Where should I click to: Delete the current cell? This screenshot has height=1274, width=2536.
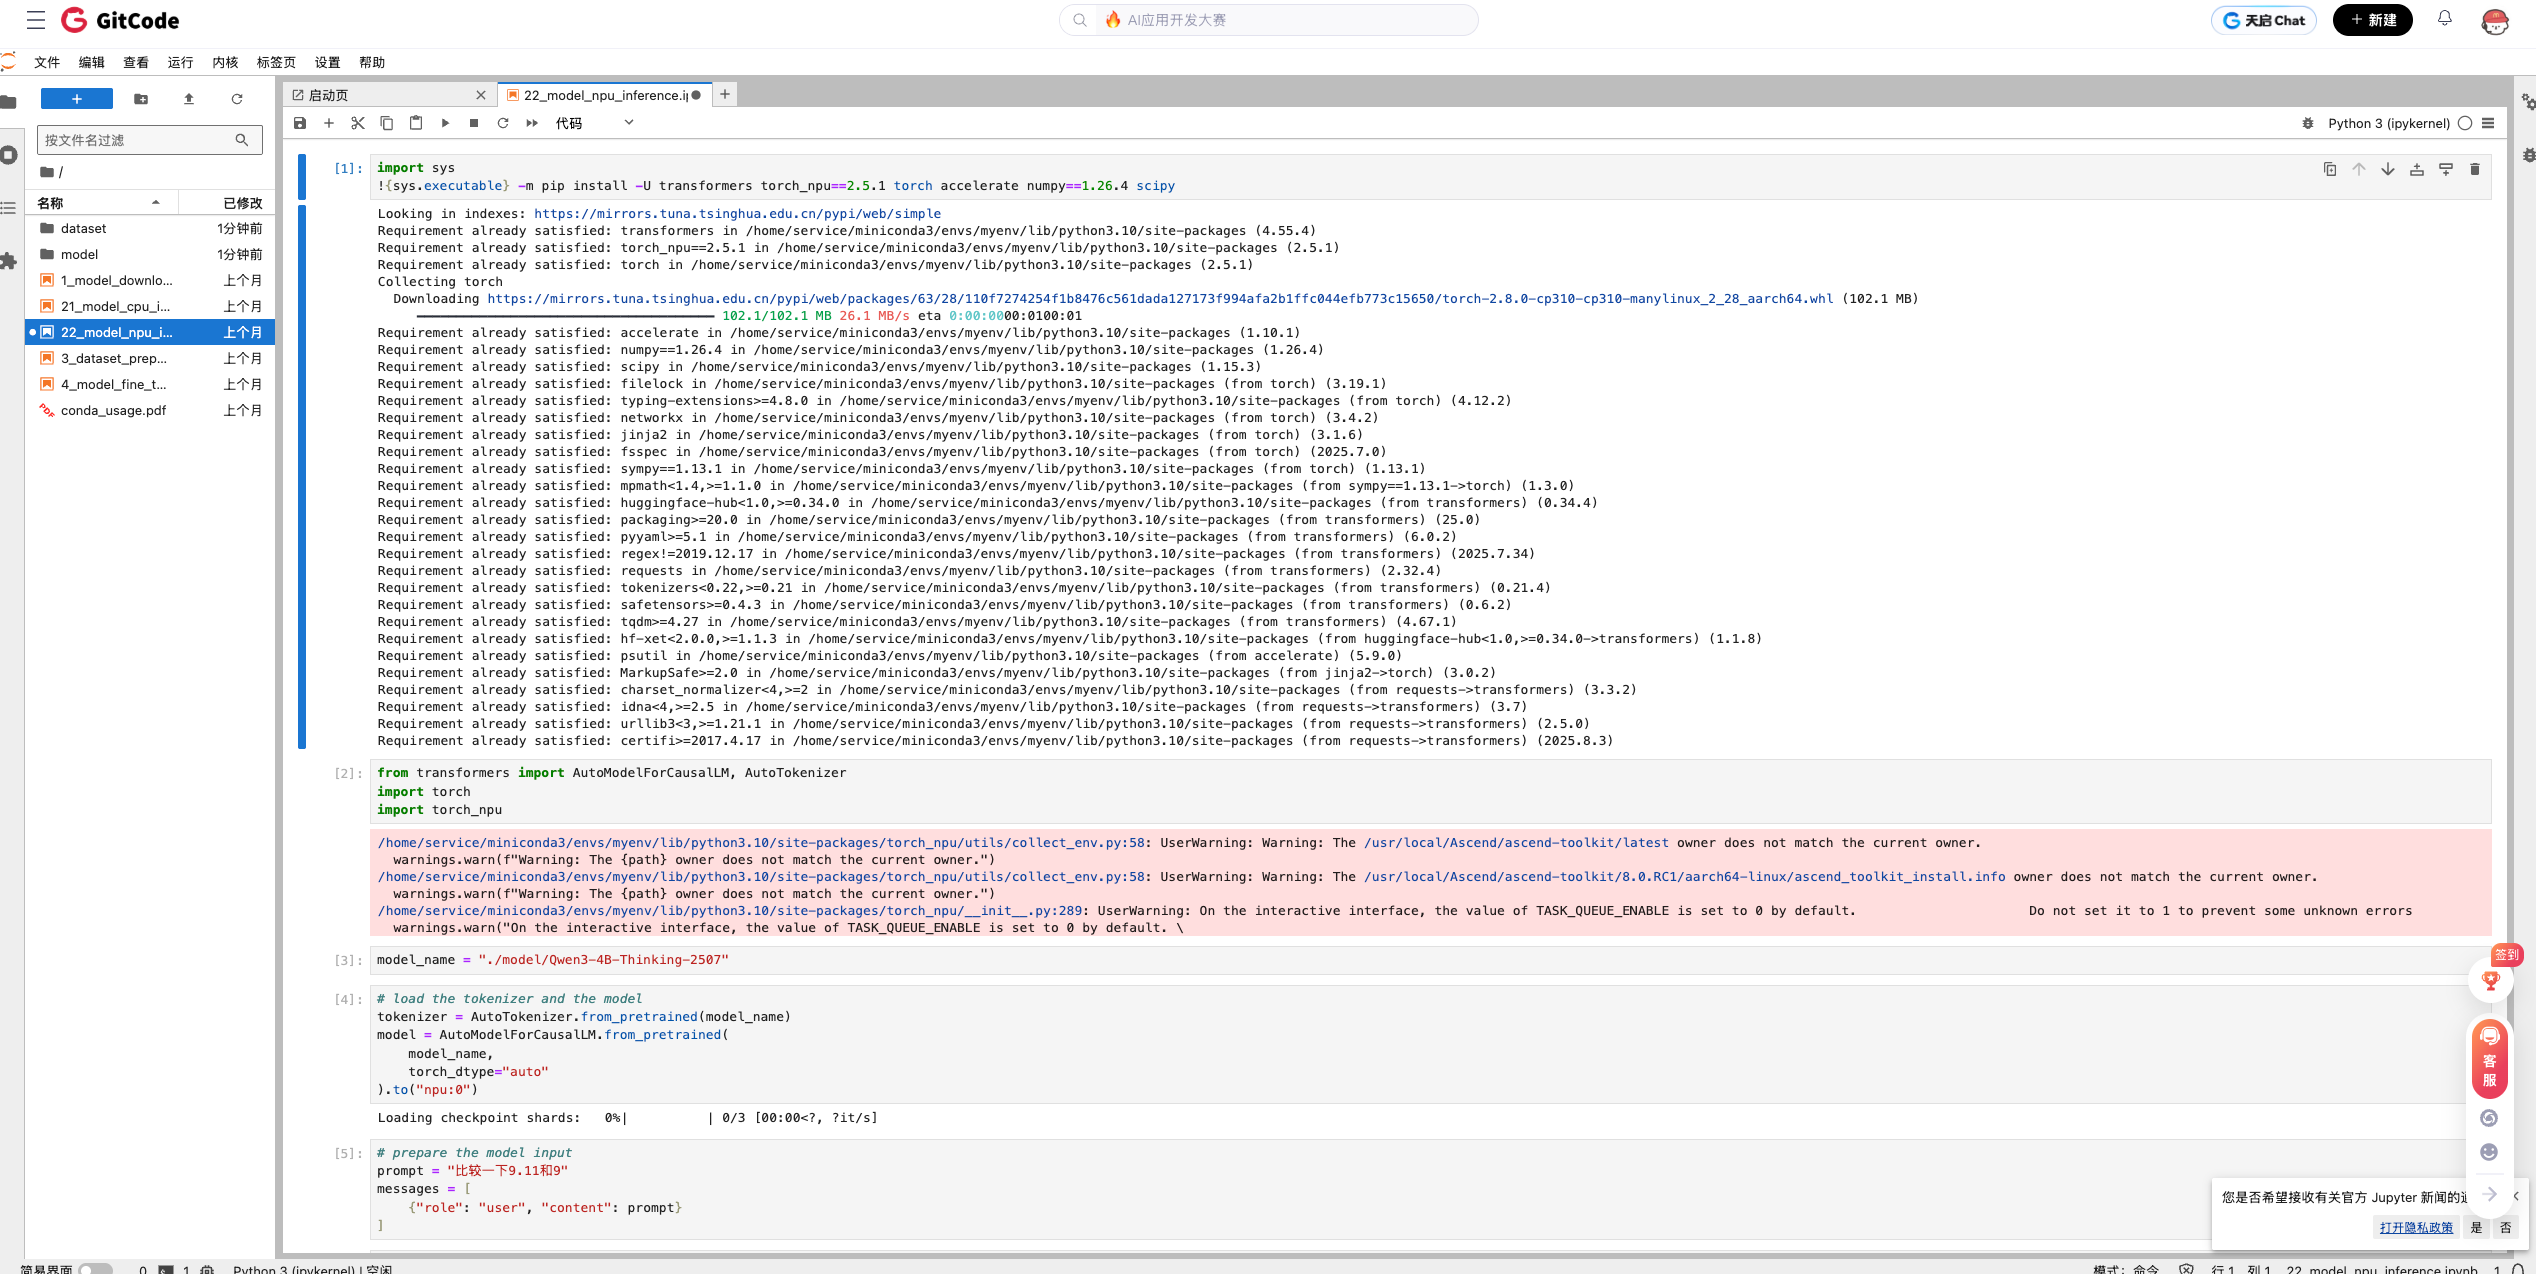coord(2475,169)
